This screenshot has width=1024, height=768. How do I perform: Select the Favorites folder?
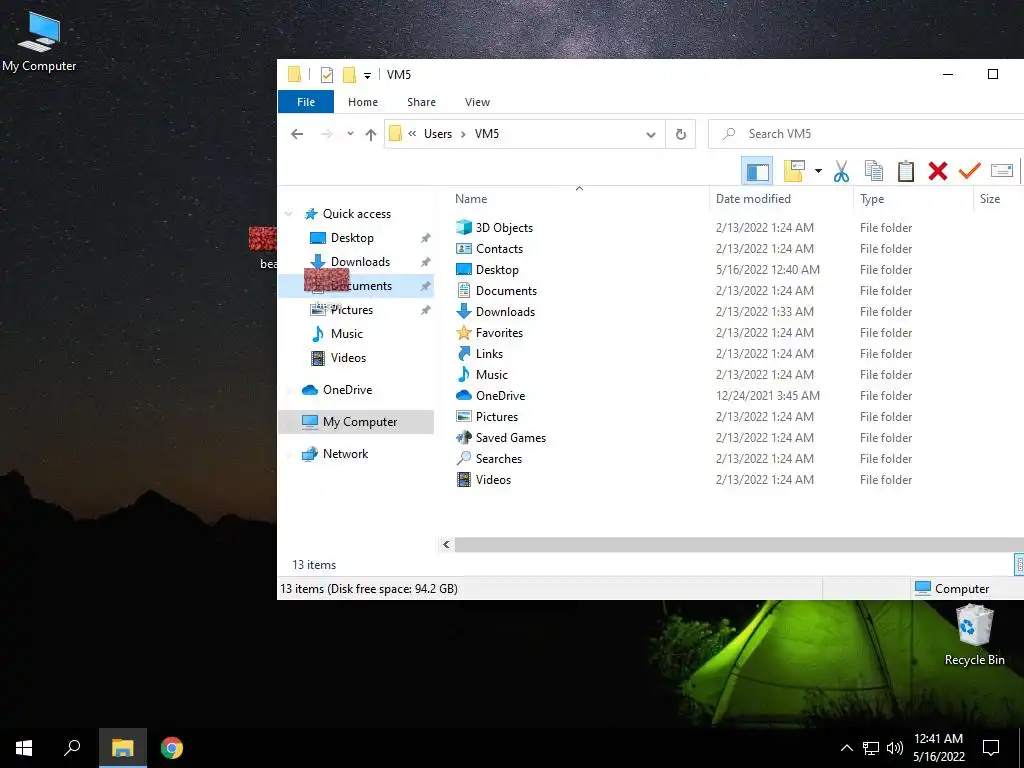point(499,332)
